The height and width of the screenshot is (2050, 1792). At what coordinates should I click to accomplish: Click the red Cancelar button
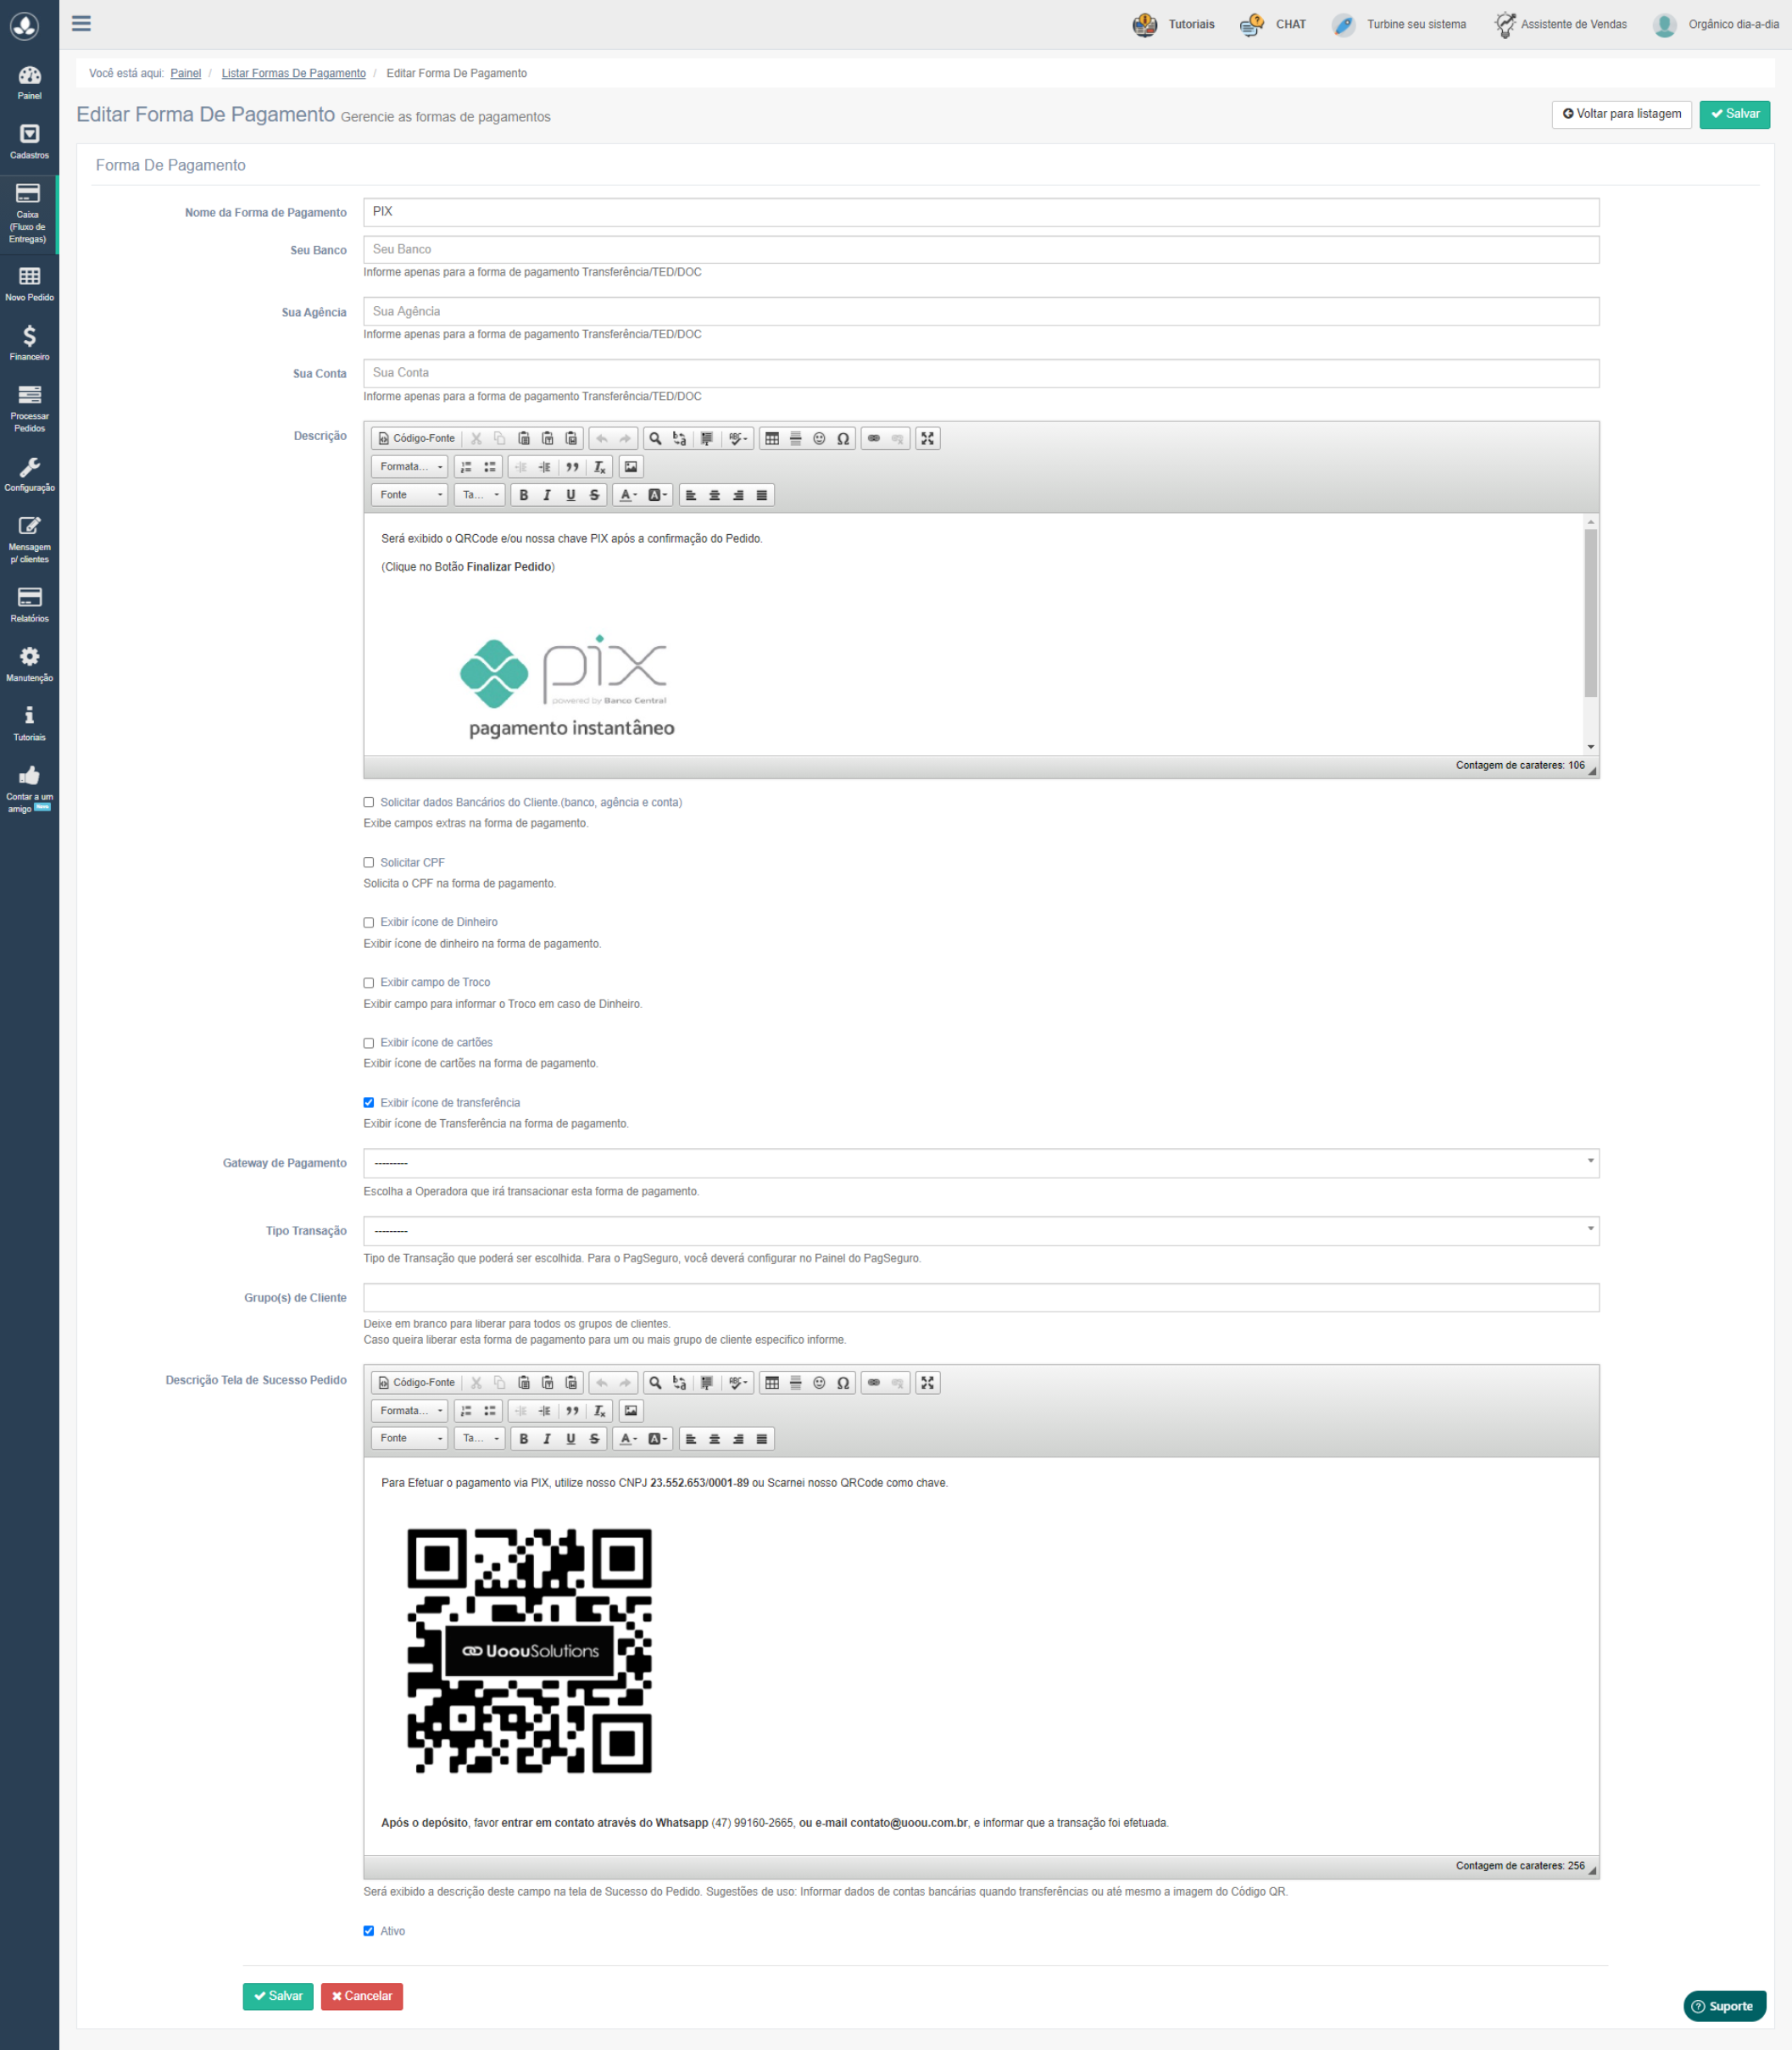[x=361, y=1996]
